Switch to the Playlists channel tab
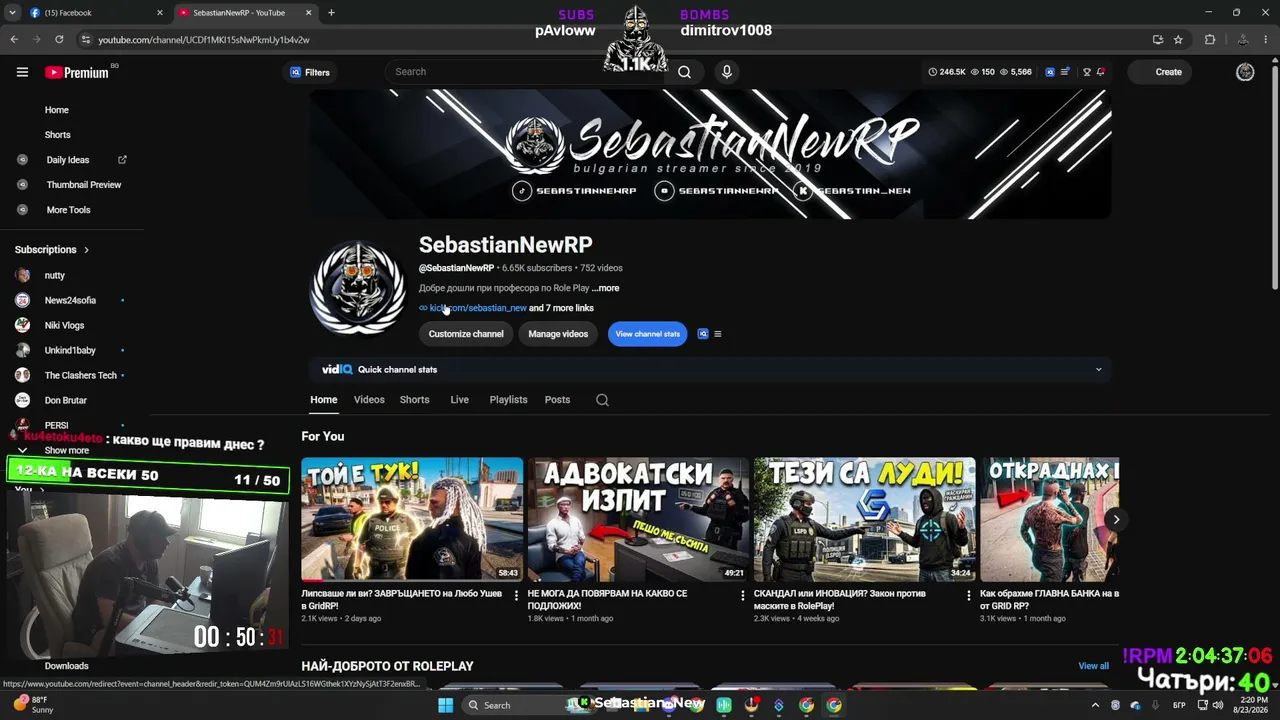1280x720 pixels. point(508,400)
